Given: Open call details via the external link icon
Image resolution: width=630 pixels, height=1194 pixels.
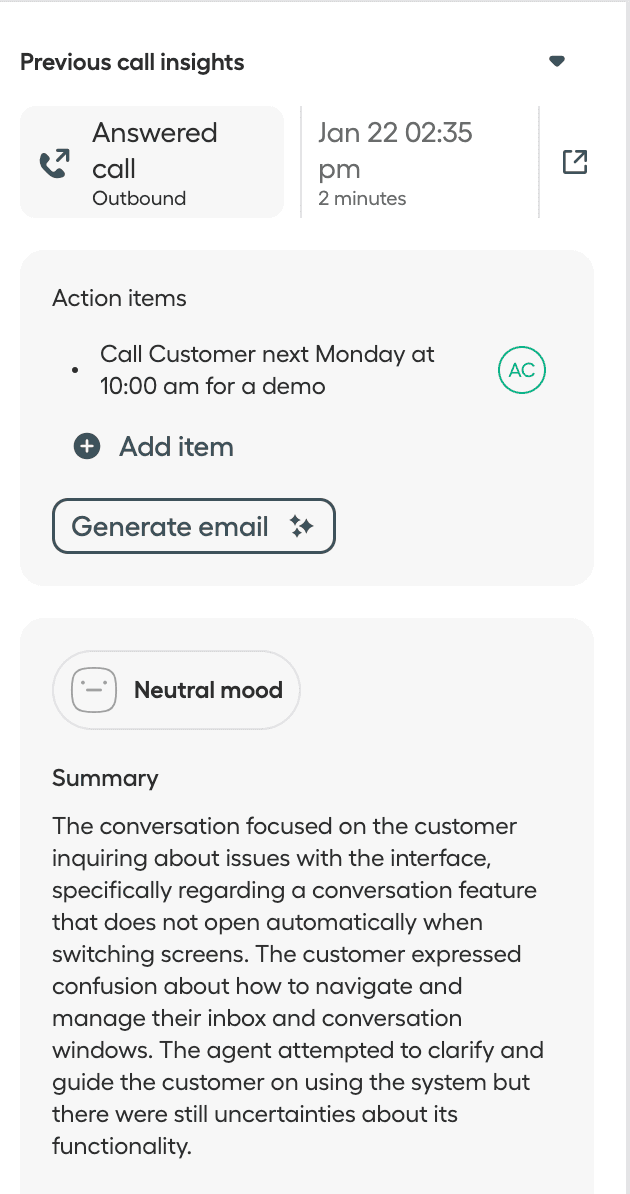Looking at the screenshot, I should tap(575, 161).
